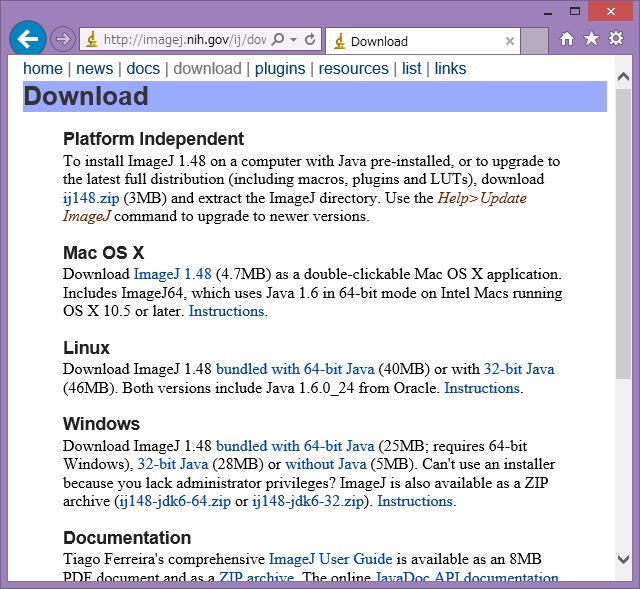
Task: Open Instructions link under Mac OS X
Action: (227, 311)
